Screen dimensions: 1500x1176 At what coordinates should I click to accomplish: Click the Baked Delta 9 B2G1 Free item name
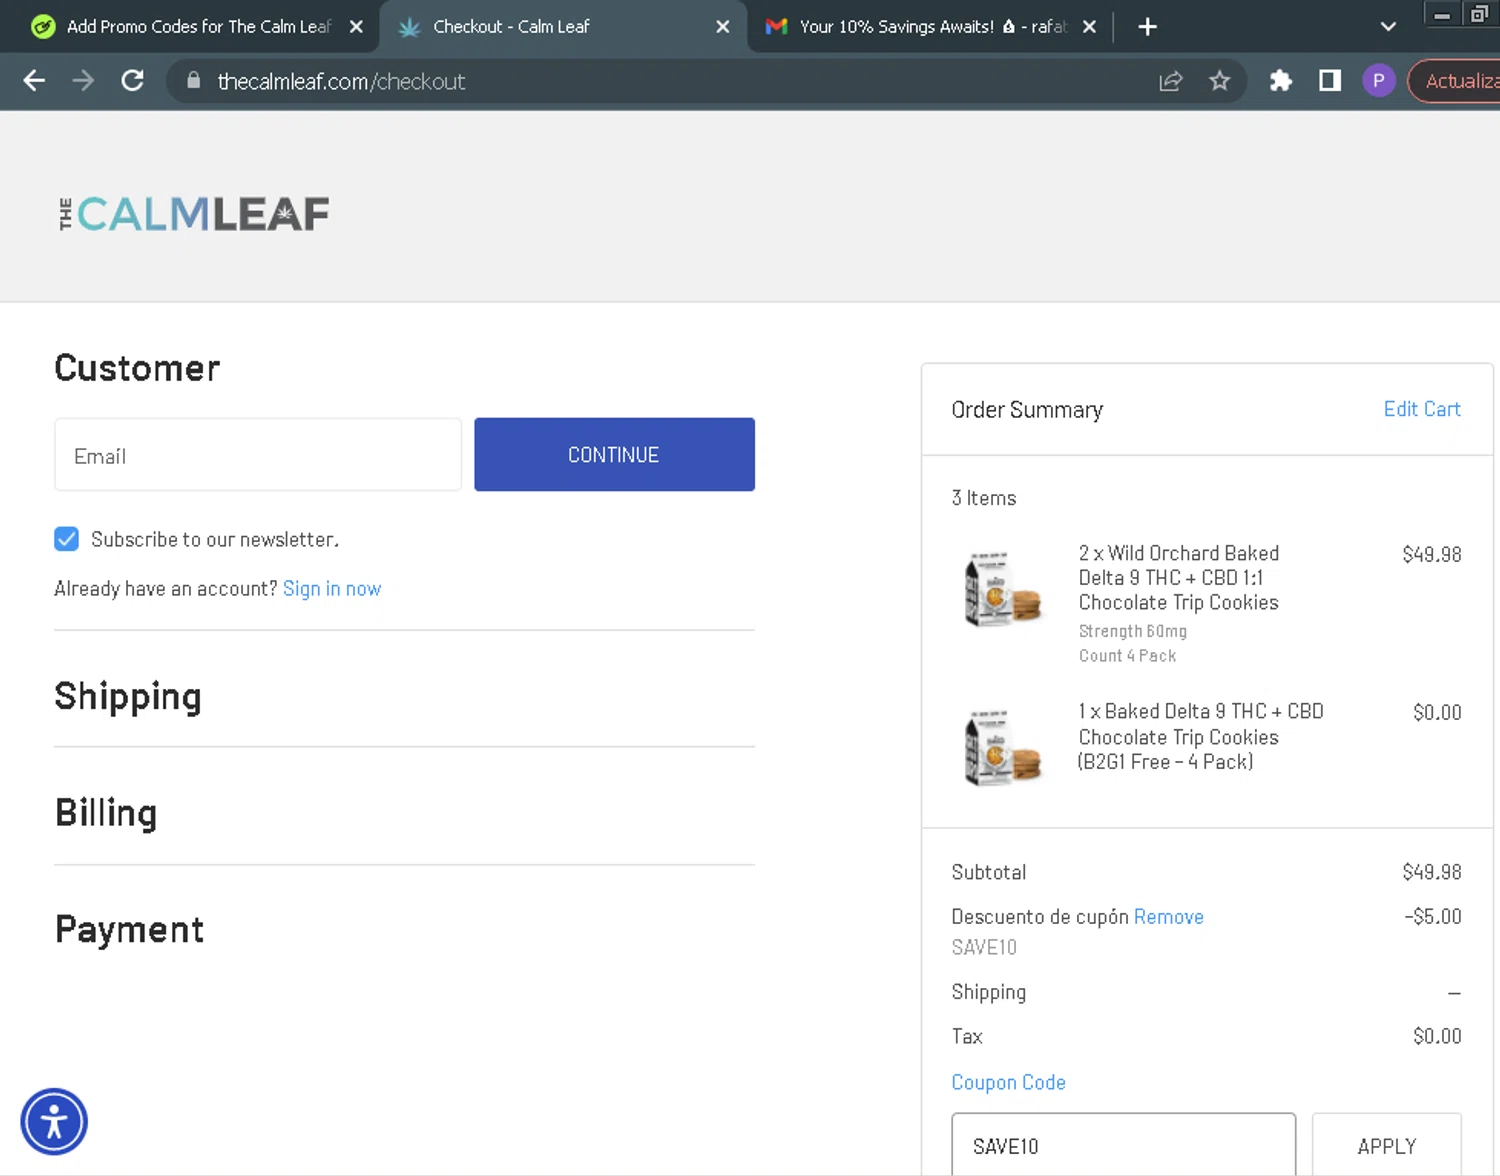pos(1200,737)
